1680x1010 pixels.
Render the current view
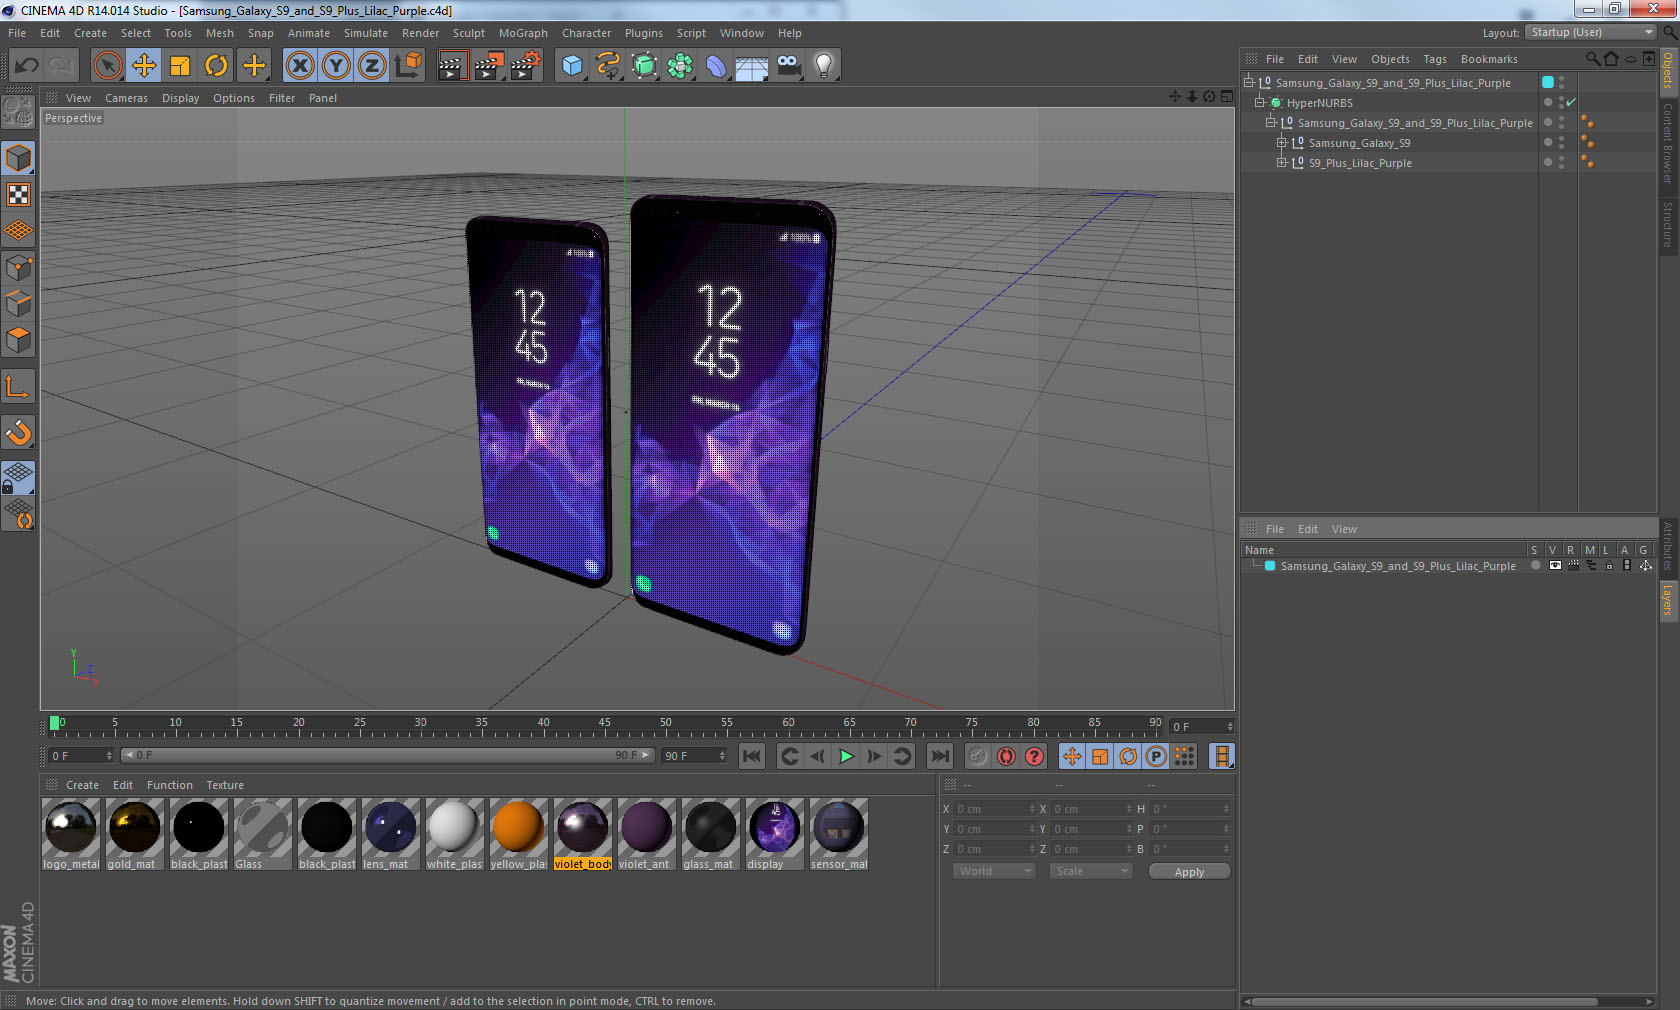pos(452,66)
